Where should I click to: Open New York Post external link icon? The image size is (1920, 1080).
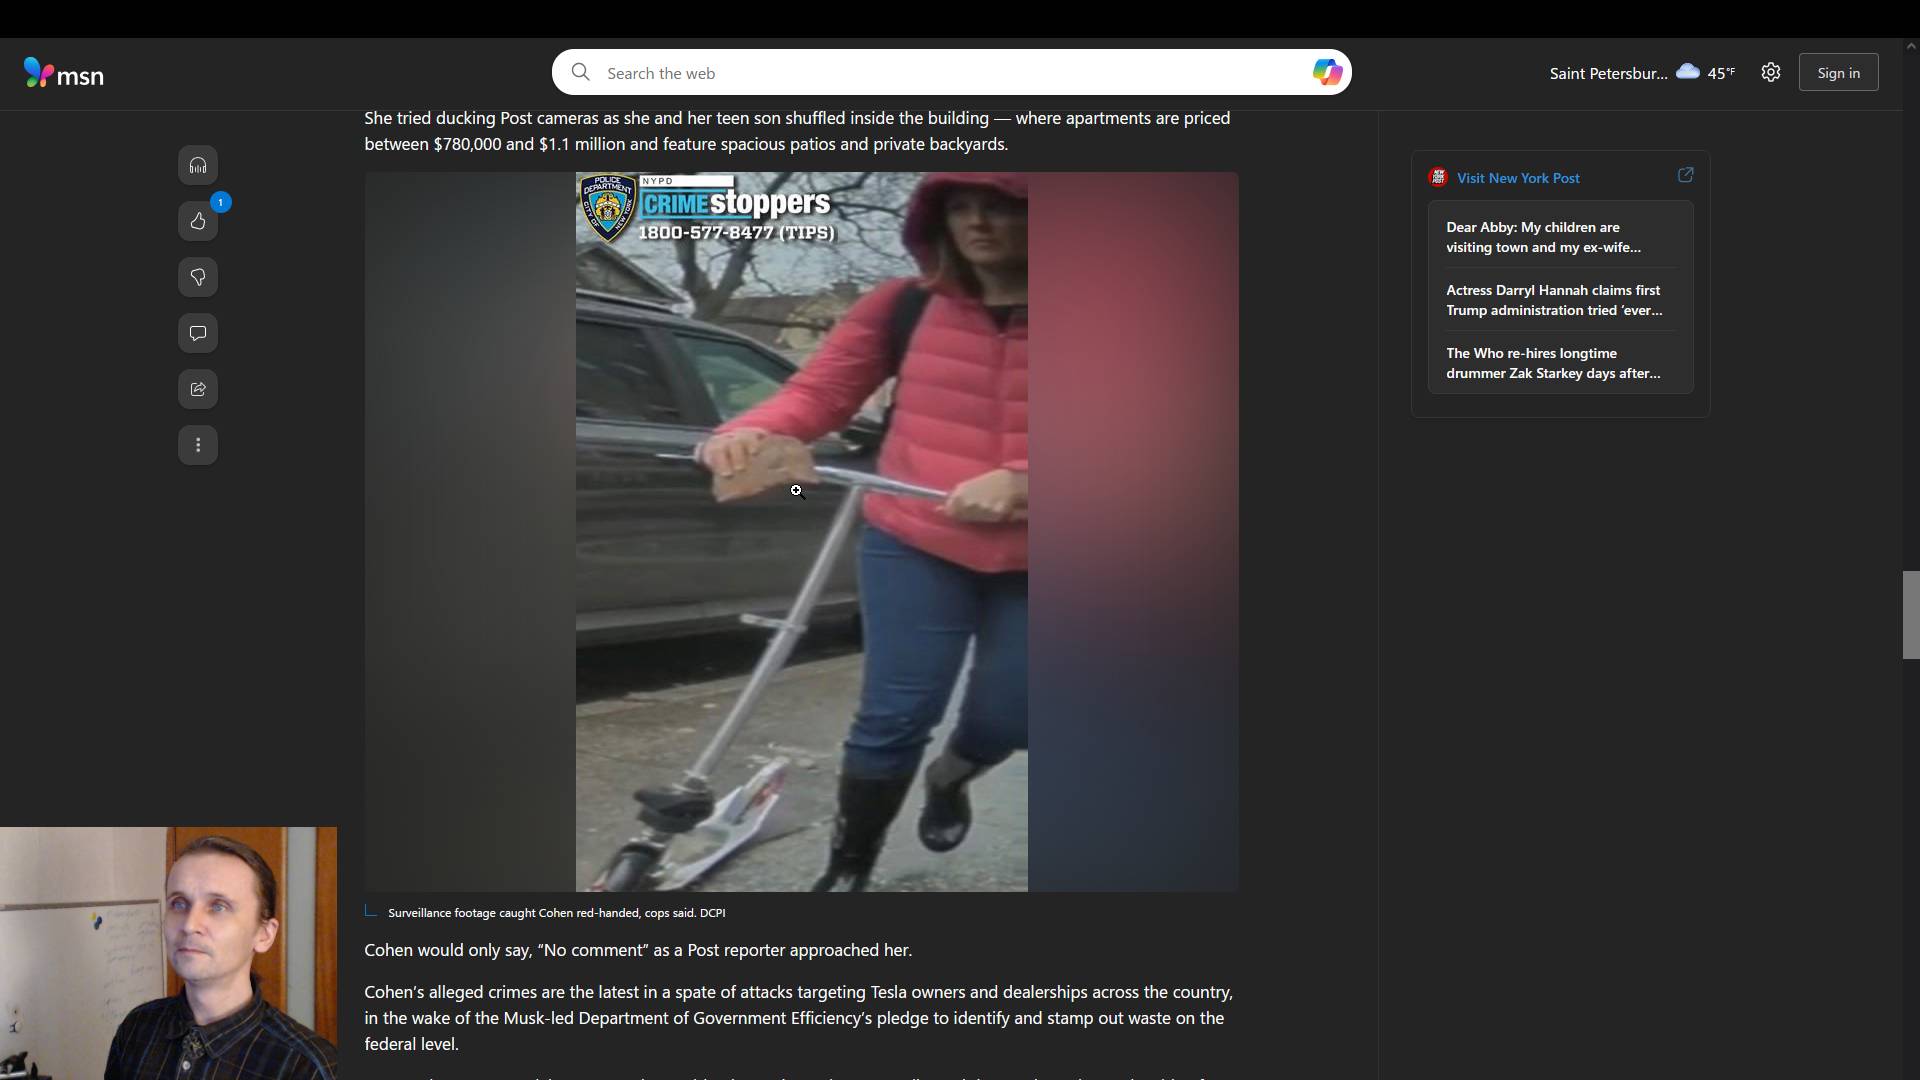(1685, 175)
